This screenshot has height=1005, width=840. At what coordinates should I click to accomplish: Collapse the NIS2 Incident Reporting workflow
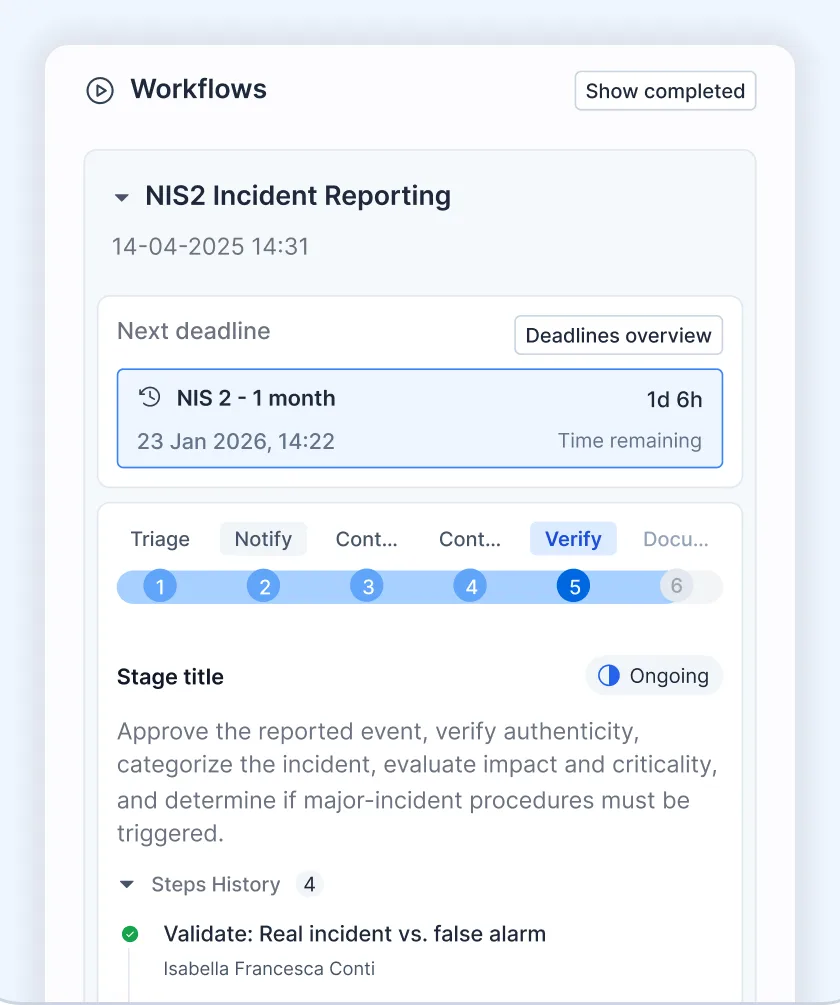[122, 197]
